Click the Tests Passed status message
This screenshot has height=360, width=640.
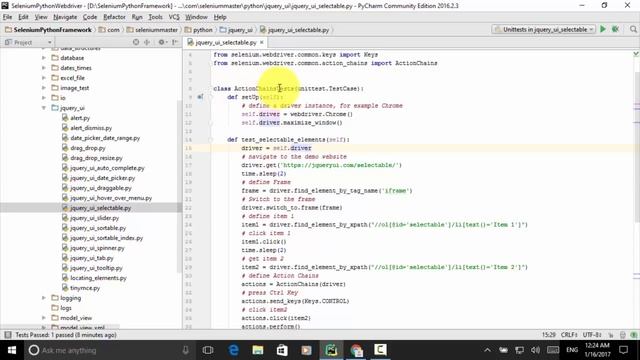pyautogui.click(x=66, y=335)
